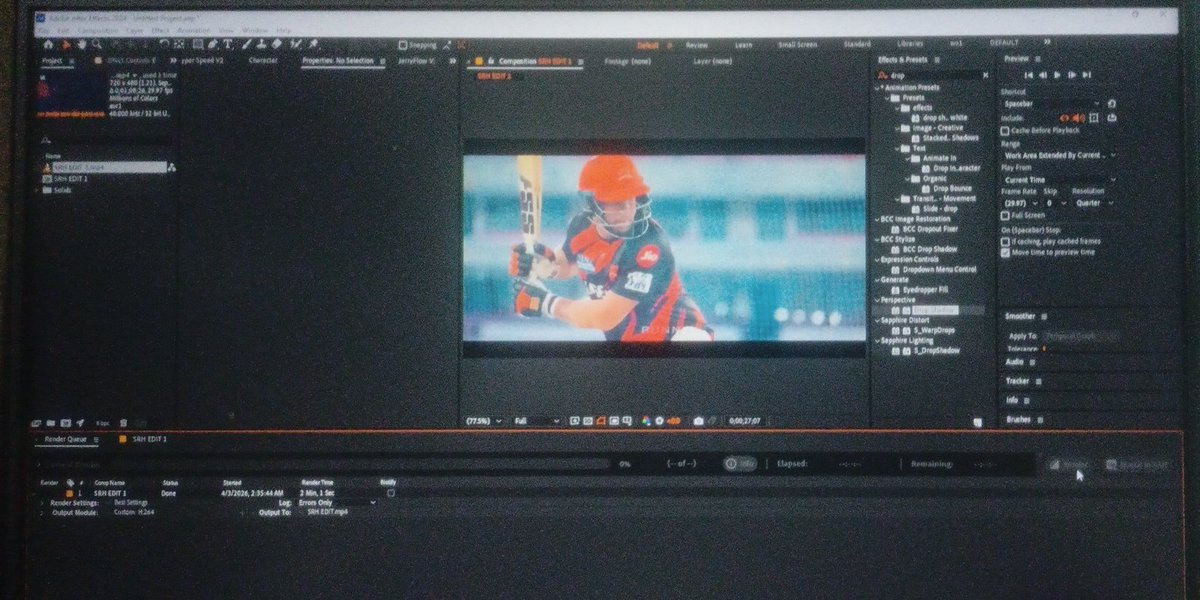Click the Play button in Preview panel

coord(1056,75)
